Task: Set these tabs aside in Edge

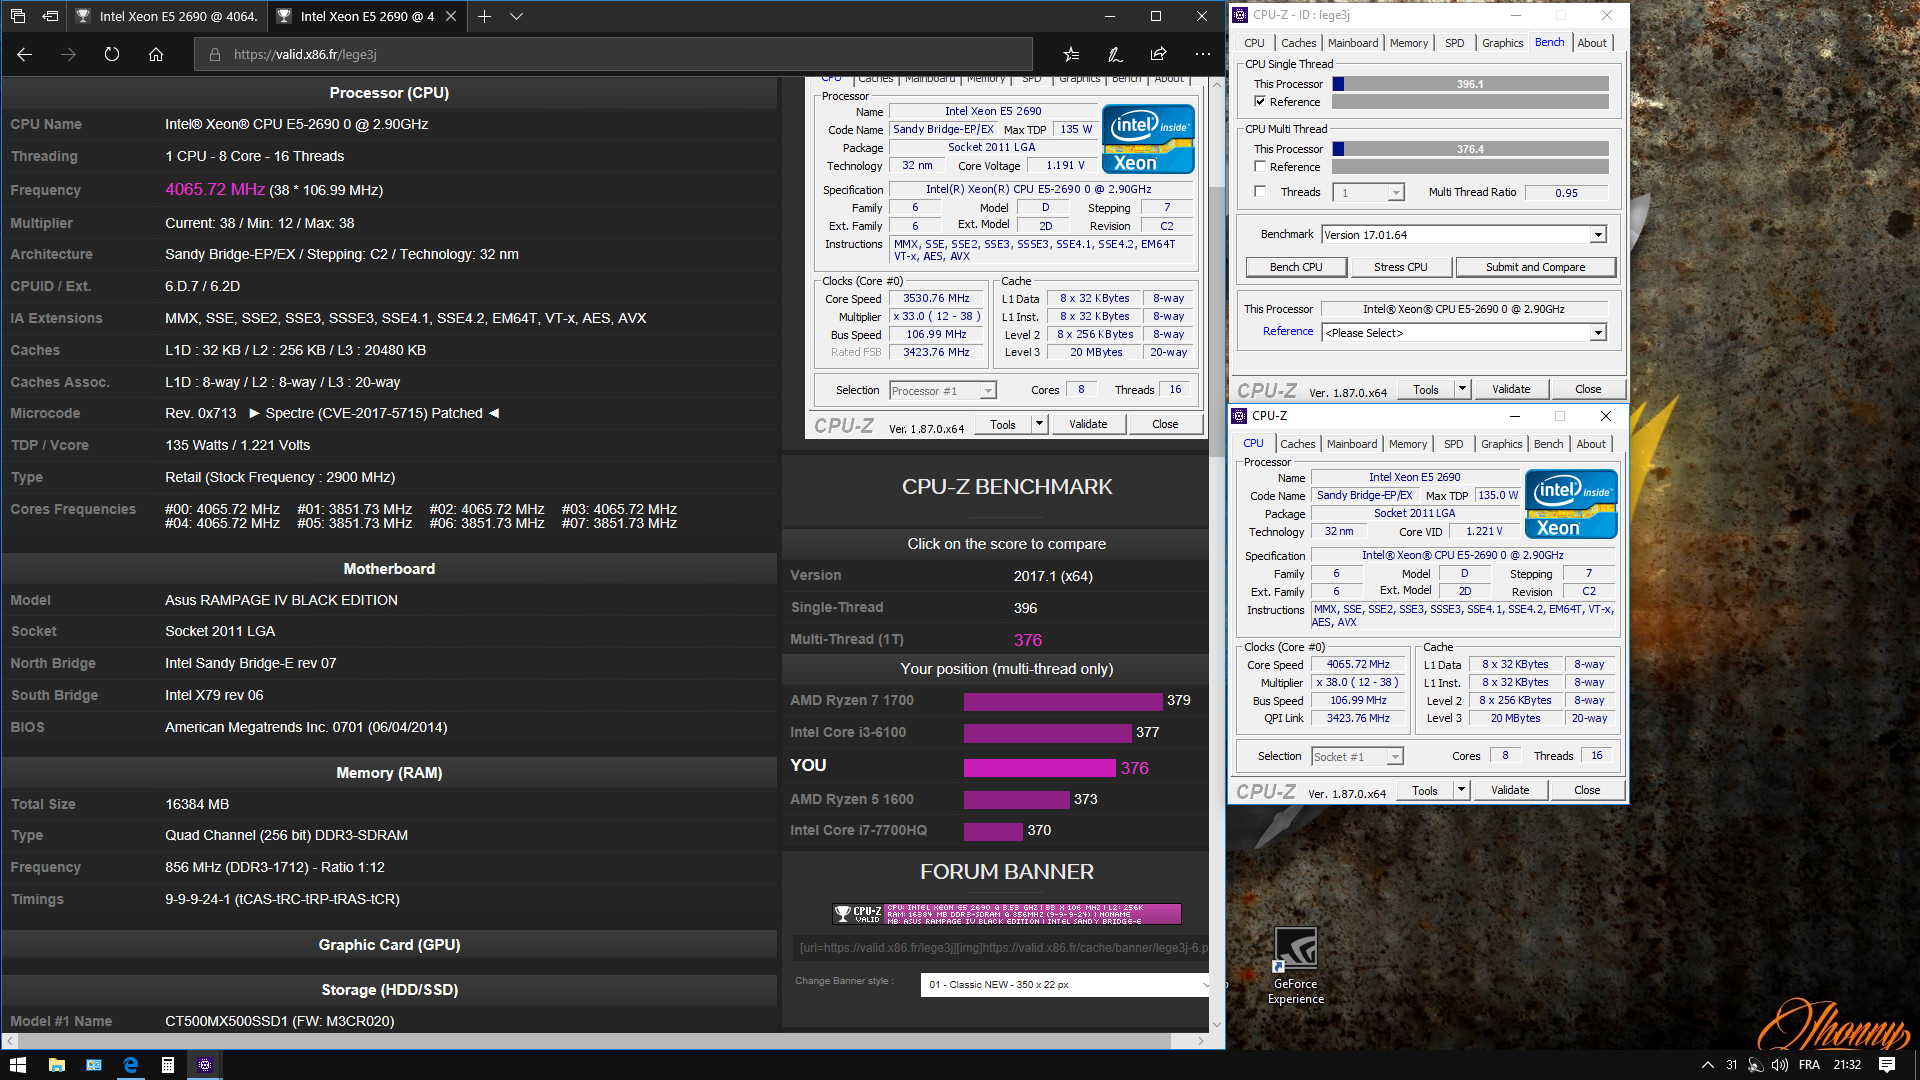Action: (x=50, y=16)
